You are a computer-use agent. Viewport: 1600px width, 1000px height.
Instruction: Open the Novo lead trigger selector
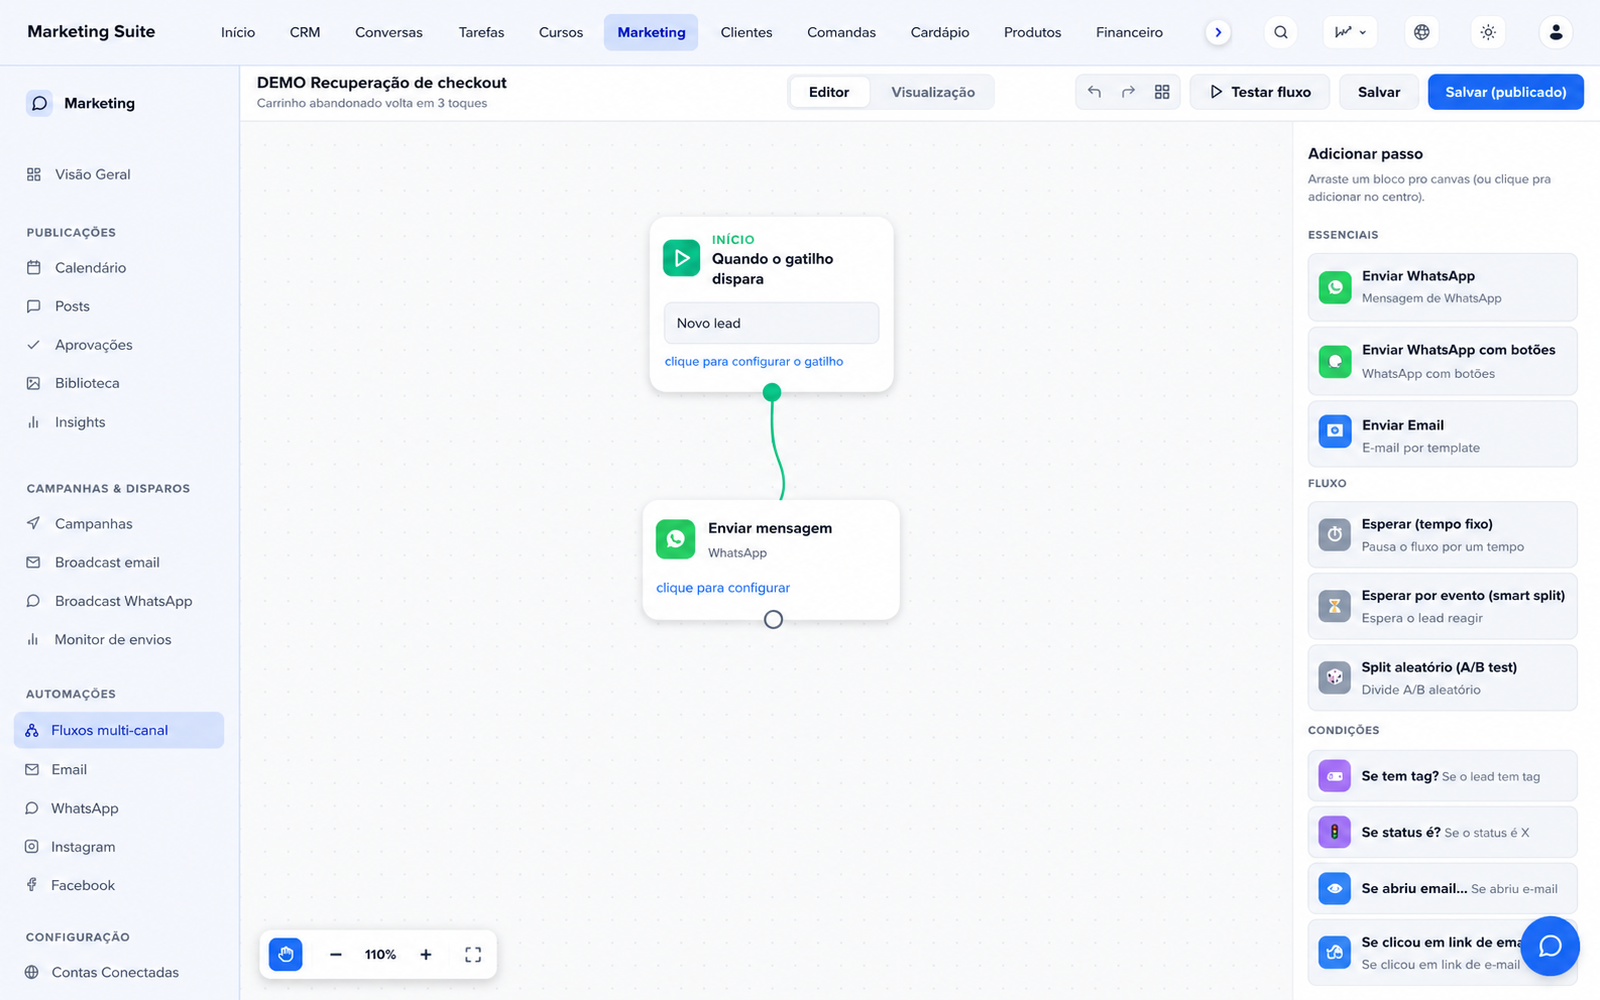[x=771, y=323]
